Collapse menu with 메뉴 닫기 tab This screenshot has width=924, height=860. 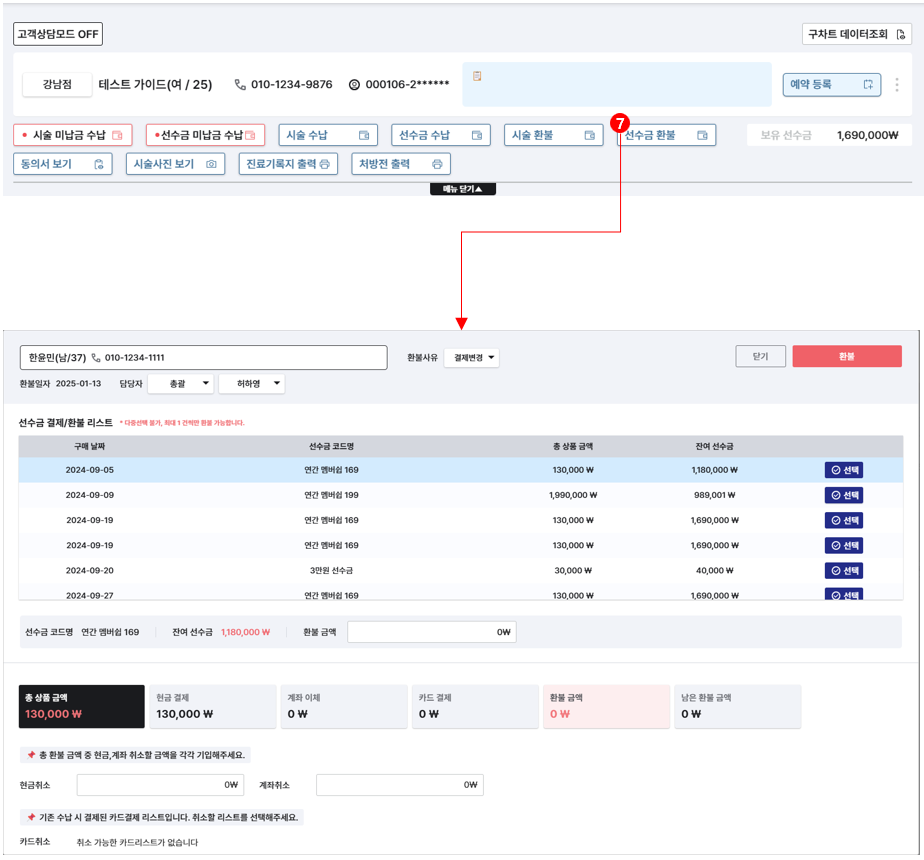click(x=462, y=189)
